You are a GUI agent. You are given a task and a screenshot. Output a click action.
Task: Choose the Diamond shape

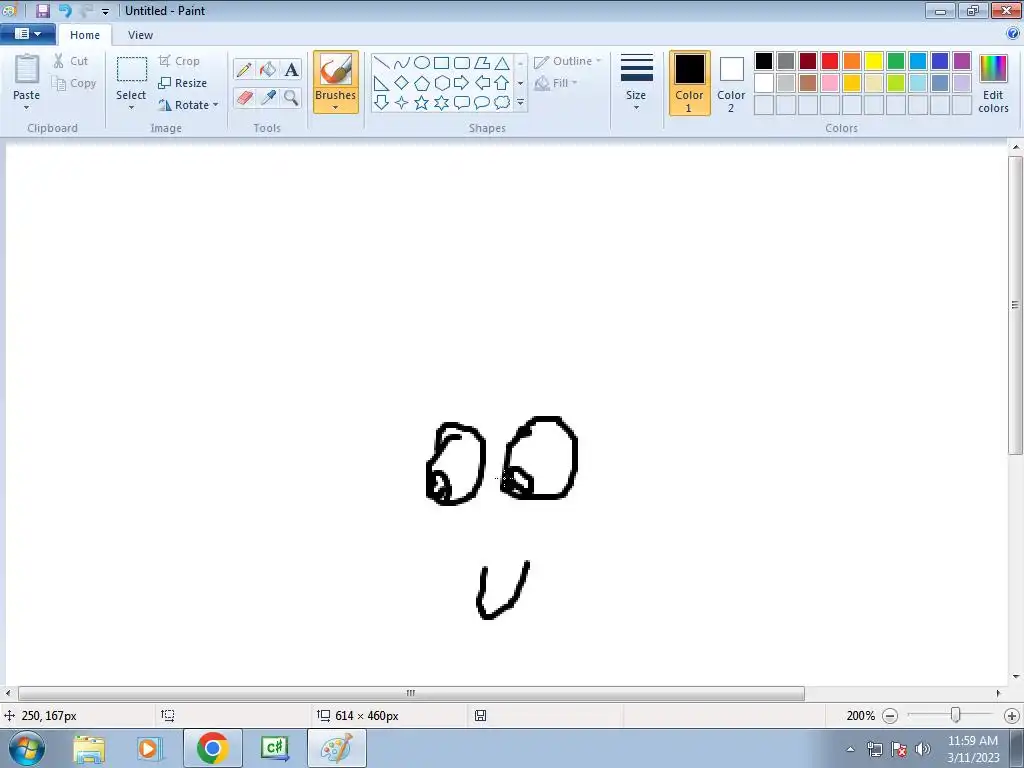[402, 83]
